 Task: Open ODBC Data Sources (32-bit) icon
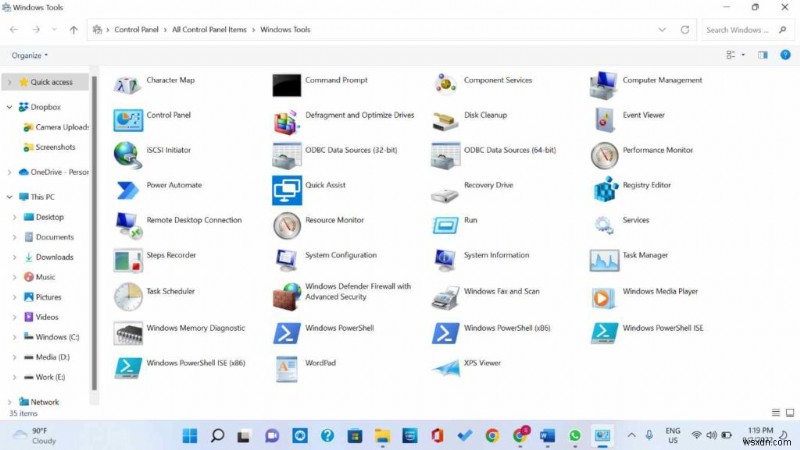click(x=286, y=155)
